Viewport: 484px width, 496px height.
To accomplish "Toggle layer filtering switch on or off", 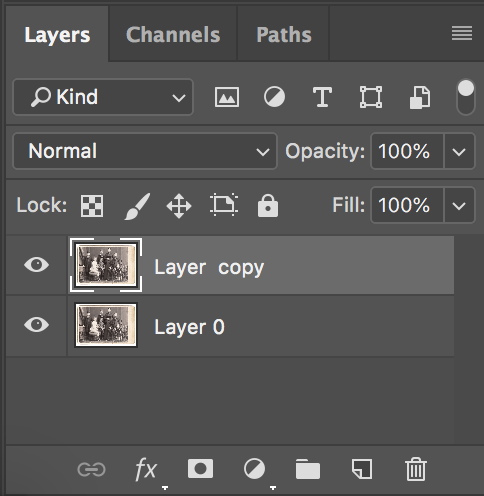I will [x=466, y=97].
